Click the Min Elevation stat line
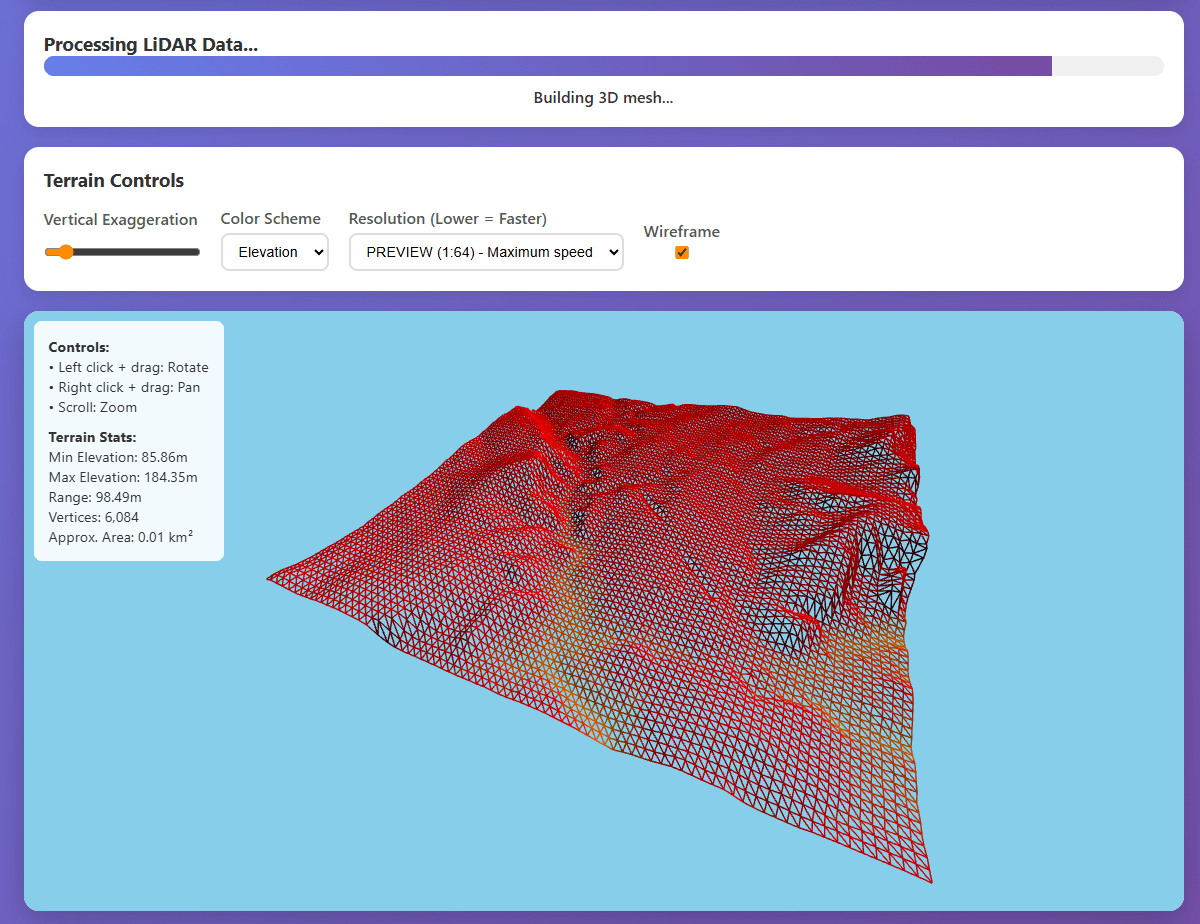 tap(118, 457)
